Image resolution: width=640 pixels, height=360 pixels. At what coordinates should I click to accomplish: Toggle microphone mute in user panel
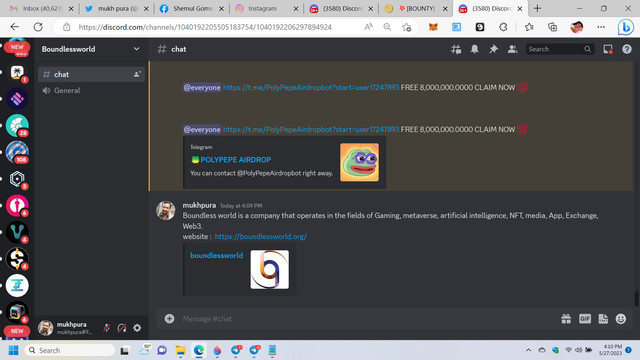(107, 328)
